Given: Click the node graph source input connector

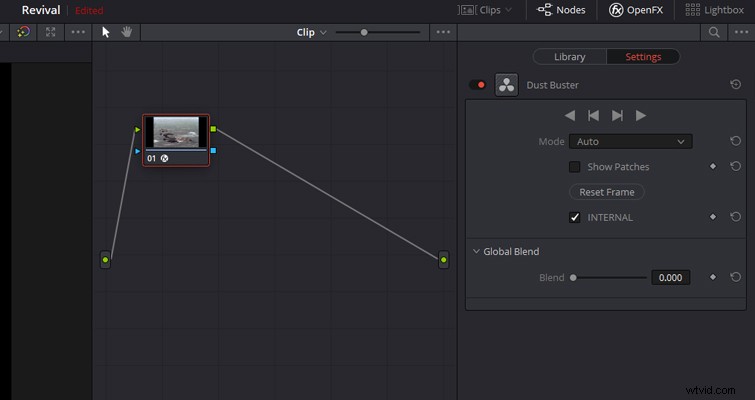Looking at the screenshot, I should 105,260.
